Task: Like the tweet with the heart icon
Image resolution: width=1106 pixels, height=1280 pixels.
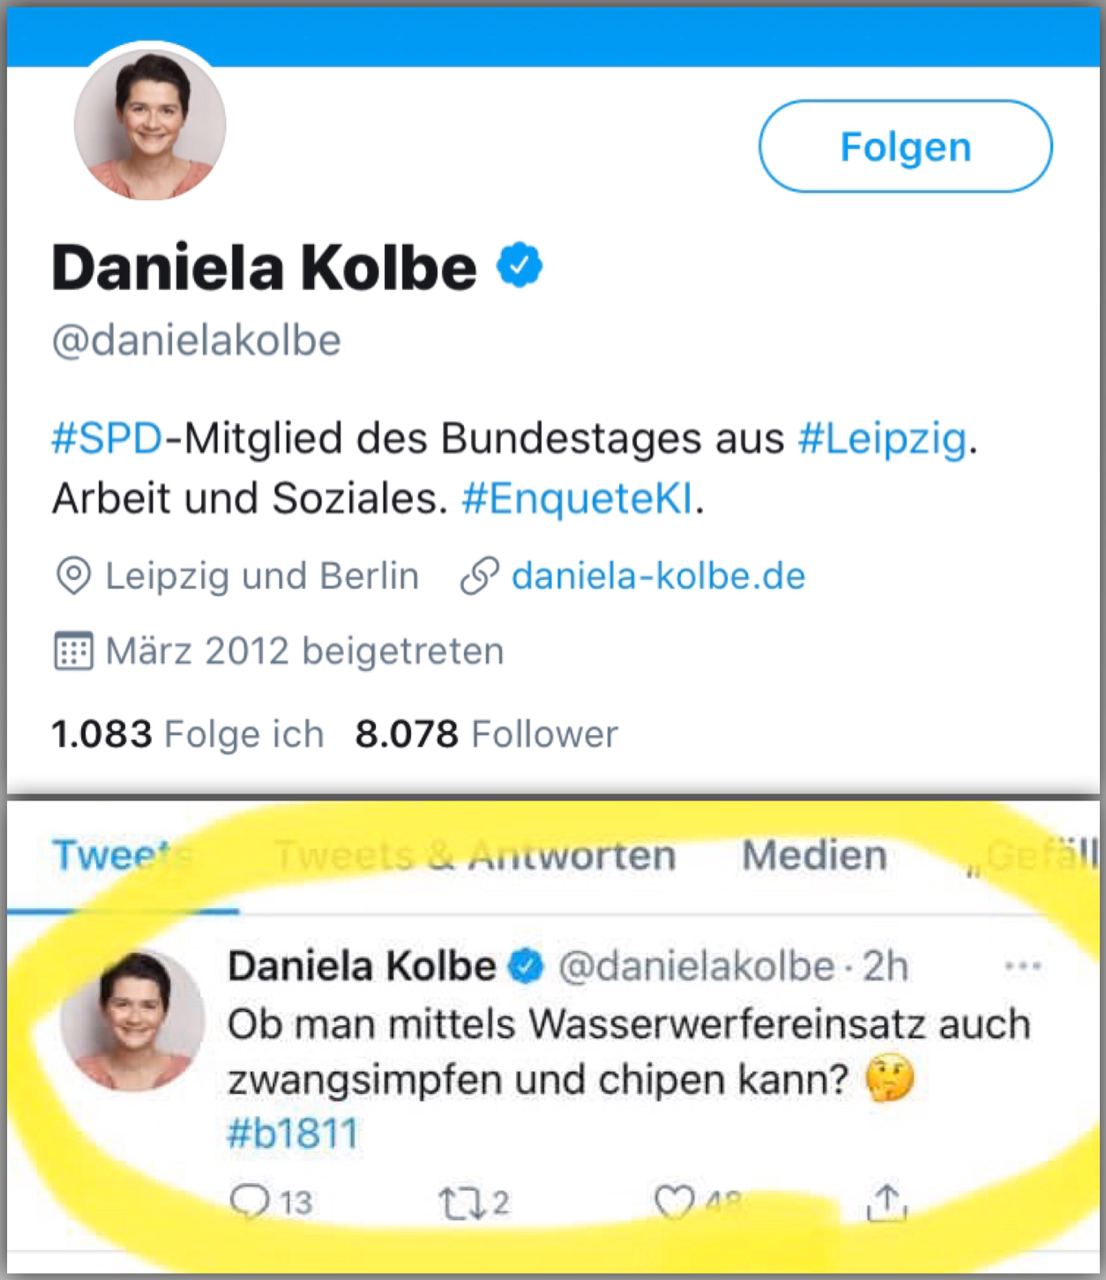Action: click(x=675, y=1201)
